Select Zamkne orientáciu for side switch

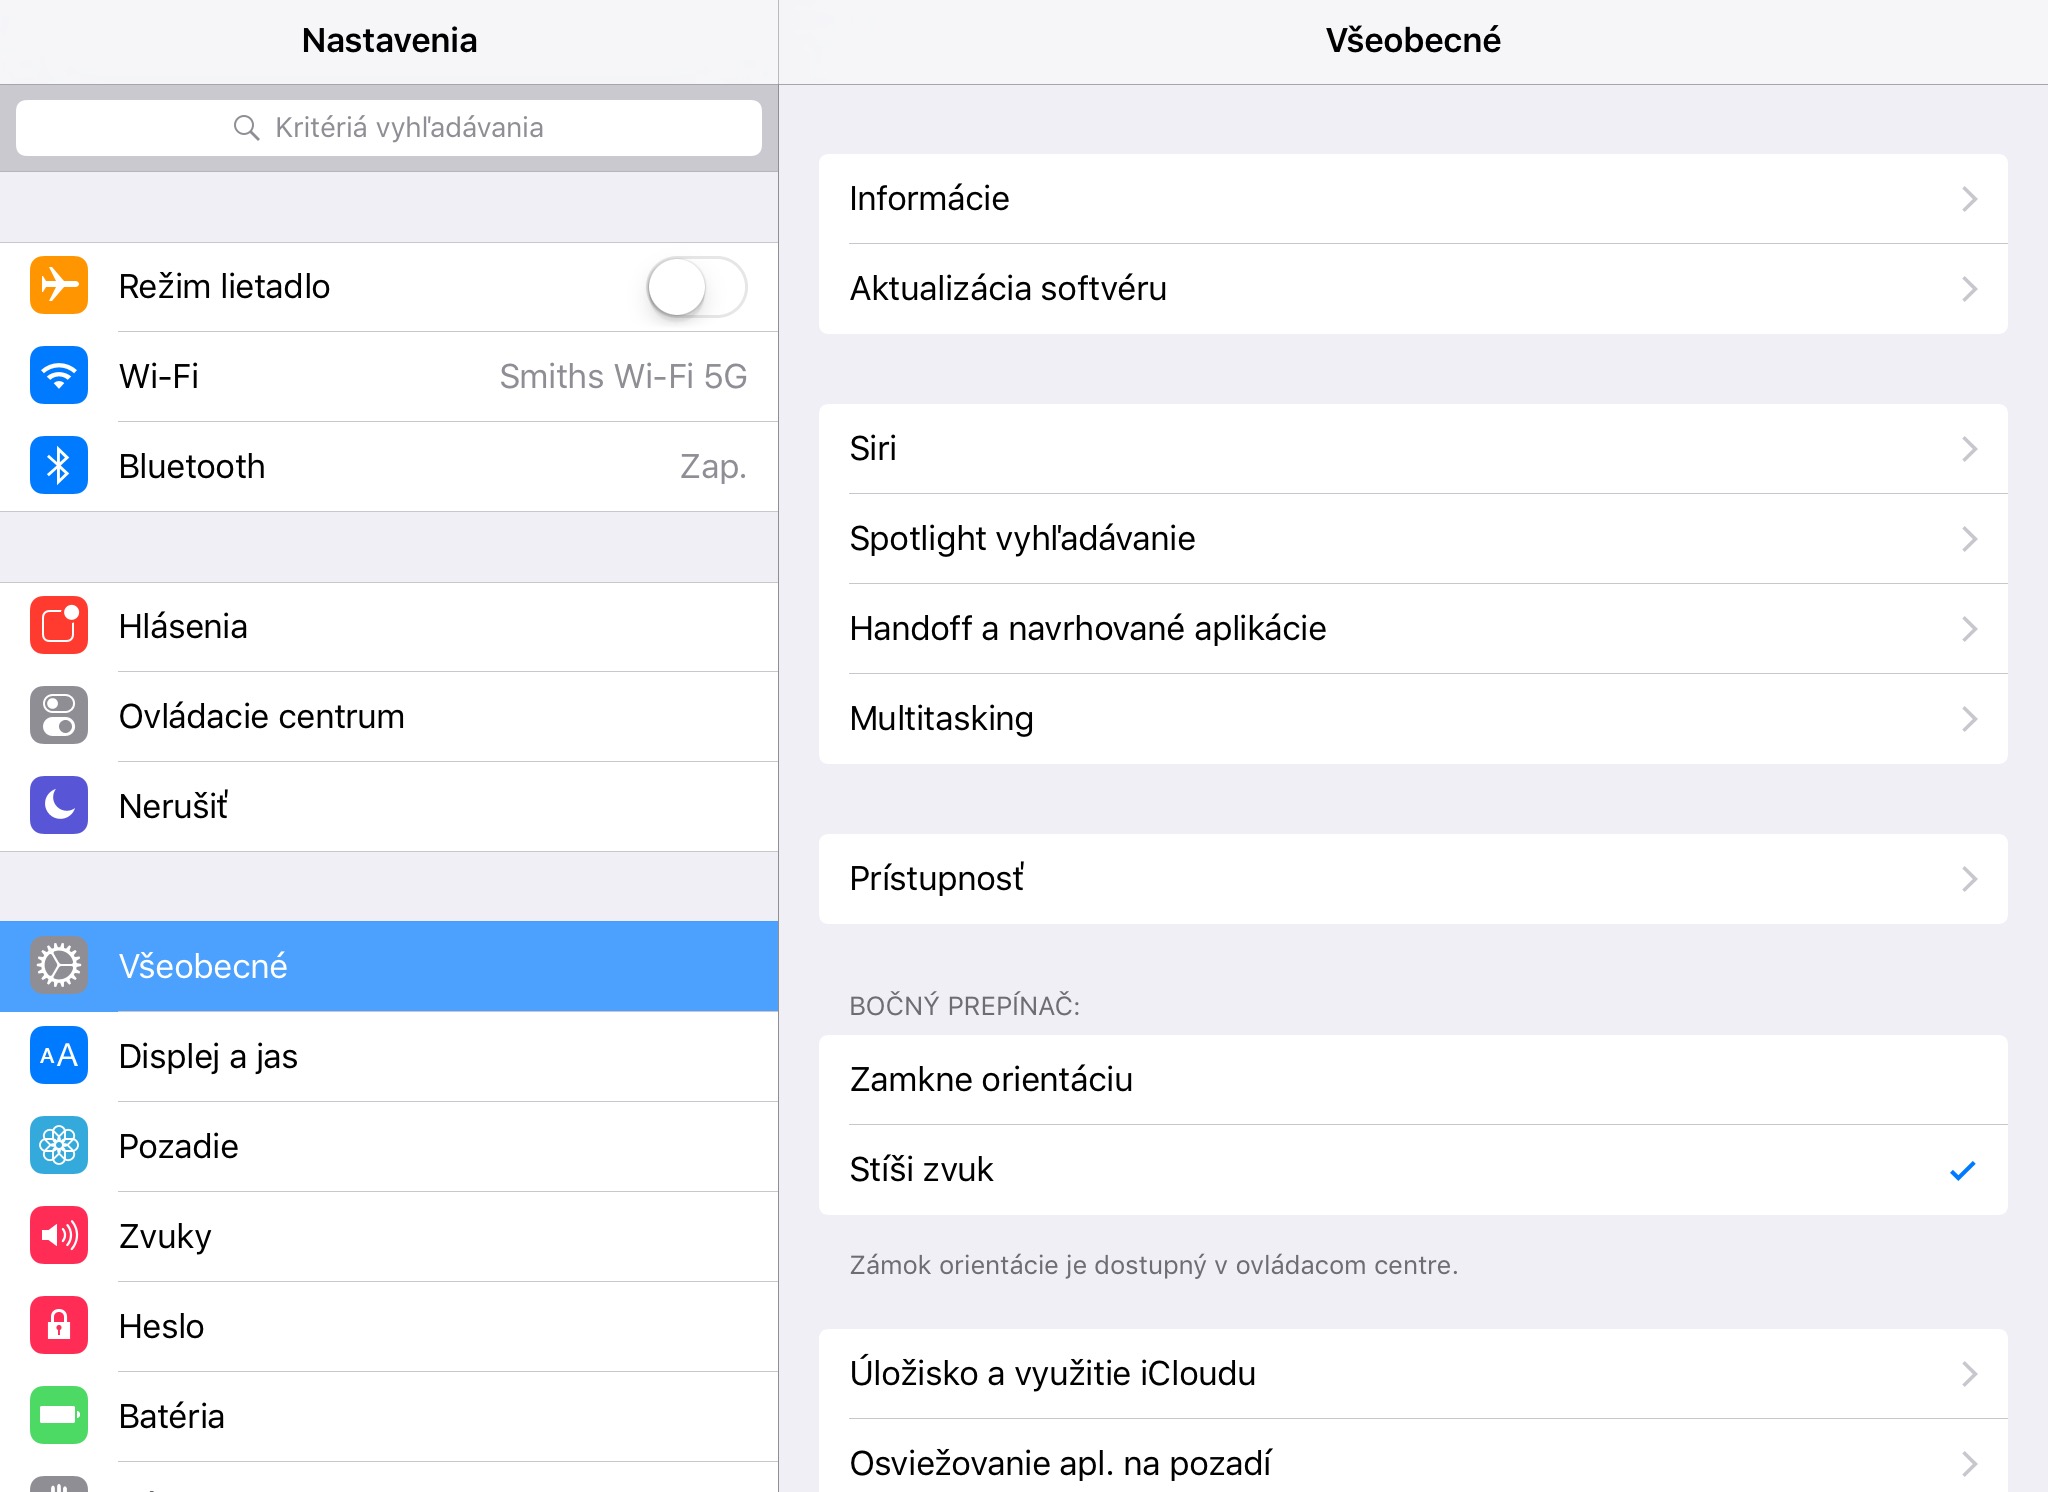1413,1080
